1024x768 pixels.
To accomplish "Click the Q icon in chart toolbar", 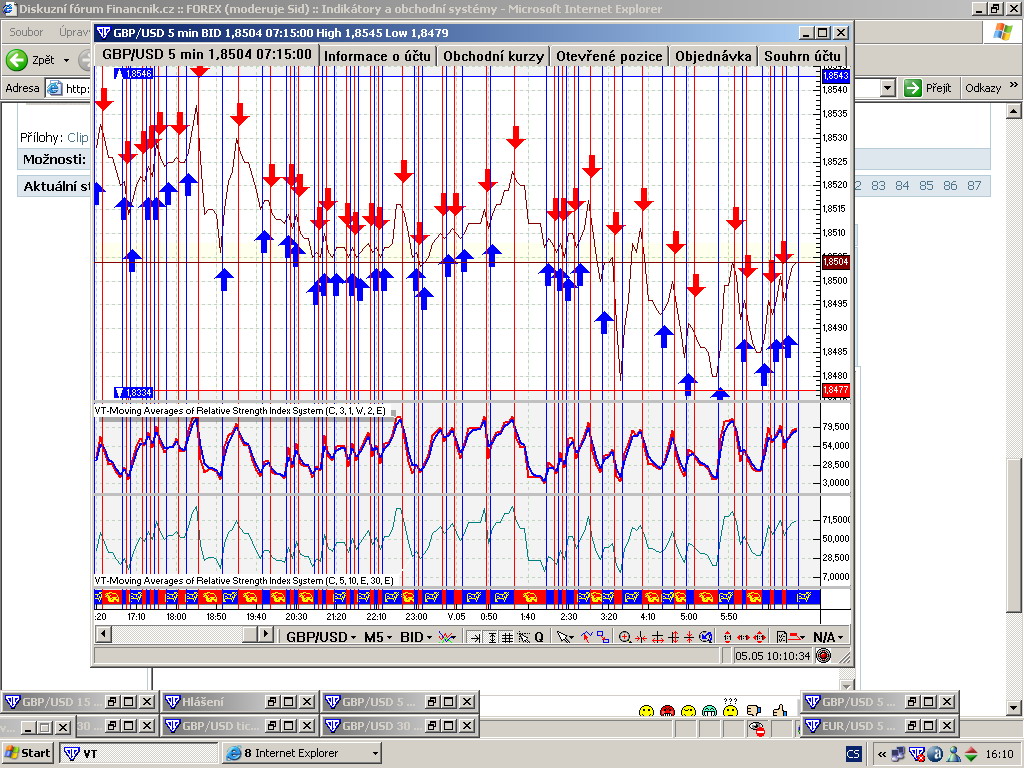I will (x=539, y=637).
